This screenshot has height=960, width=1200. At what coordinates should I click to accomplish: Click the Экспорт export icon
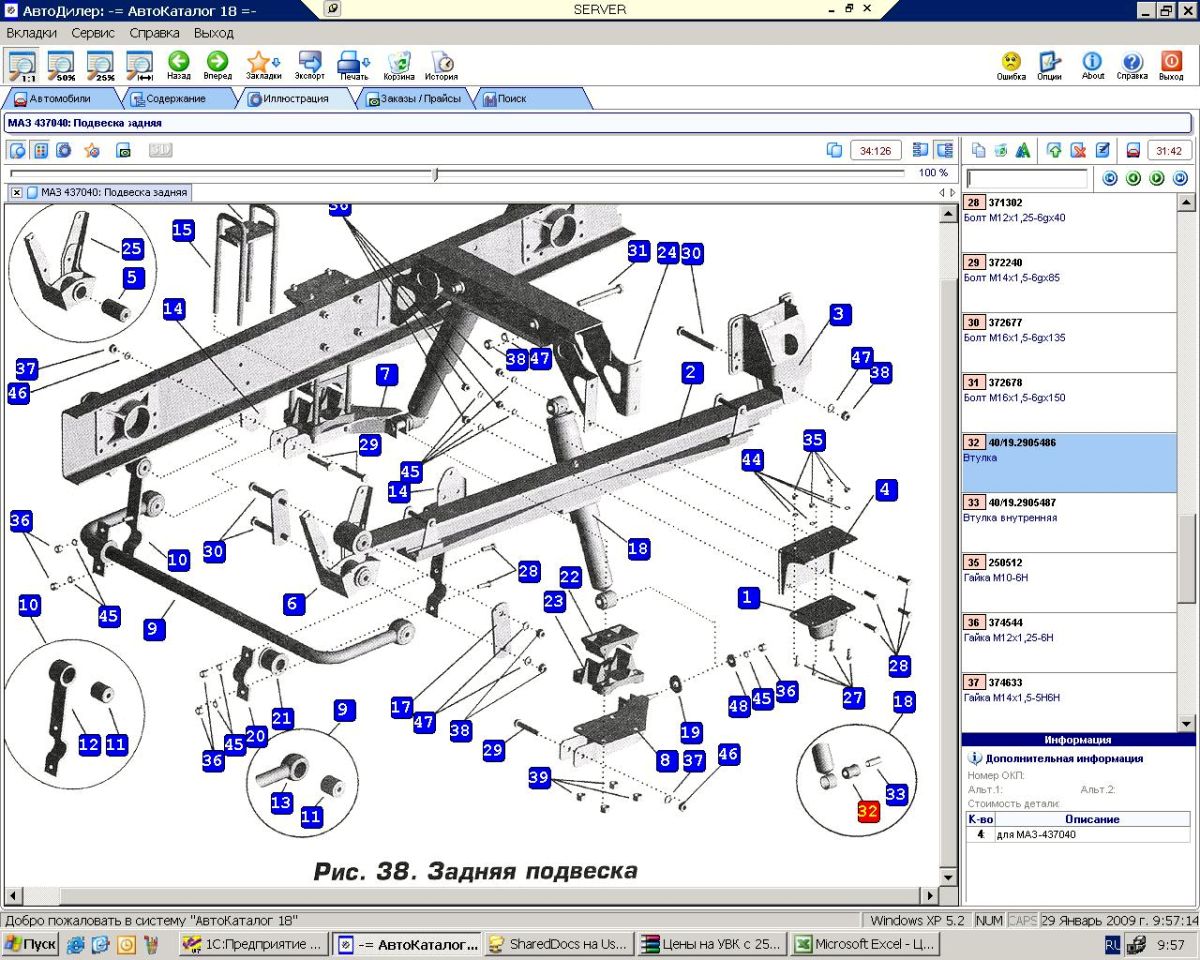(x=310, y=62)
